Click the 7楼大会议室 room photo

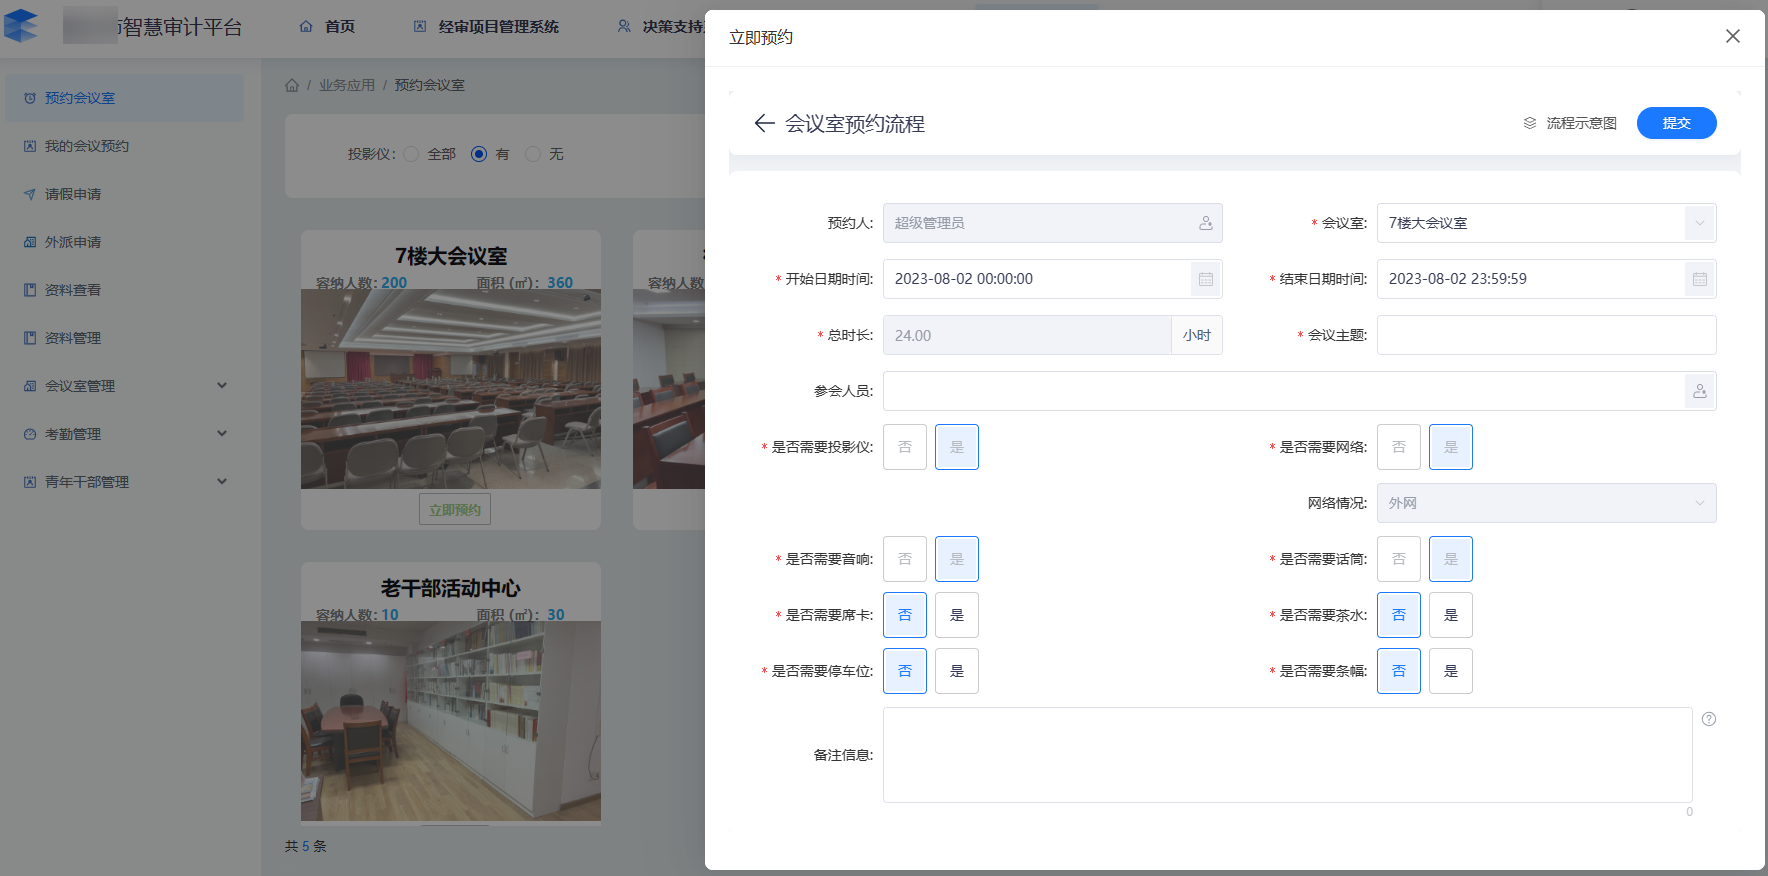(x=451, y=389)
